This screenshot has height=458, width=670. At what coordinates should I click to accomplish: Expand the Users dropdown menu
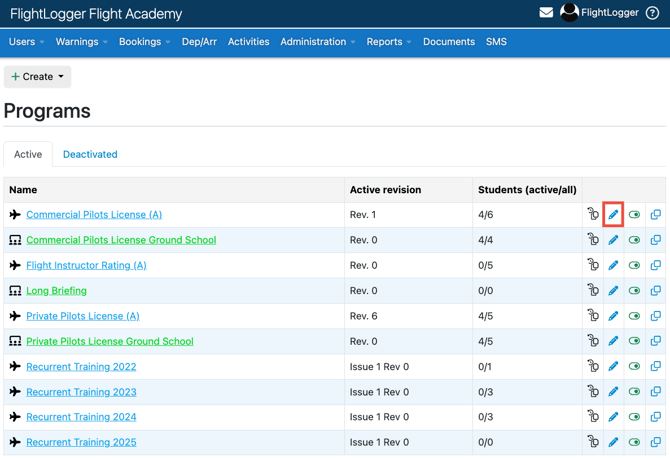coord(26,42)
